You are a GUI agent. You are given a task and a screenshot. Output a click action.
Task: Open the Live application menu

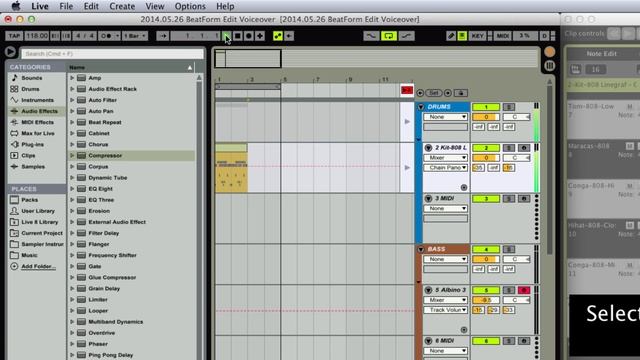[40, 7]
